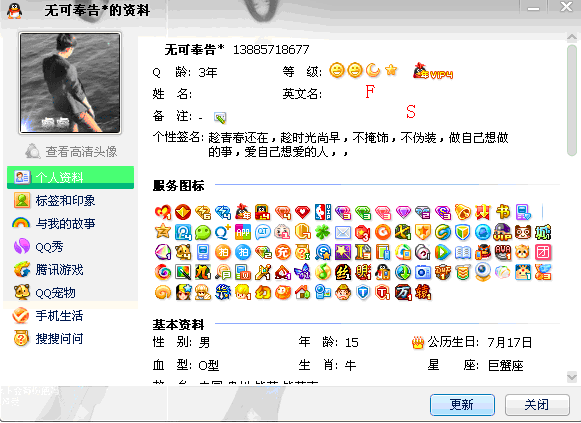Click the purple butterfly service icon
Viewport: 581px width, 423px height.
click(x=303, y=272)
